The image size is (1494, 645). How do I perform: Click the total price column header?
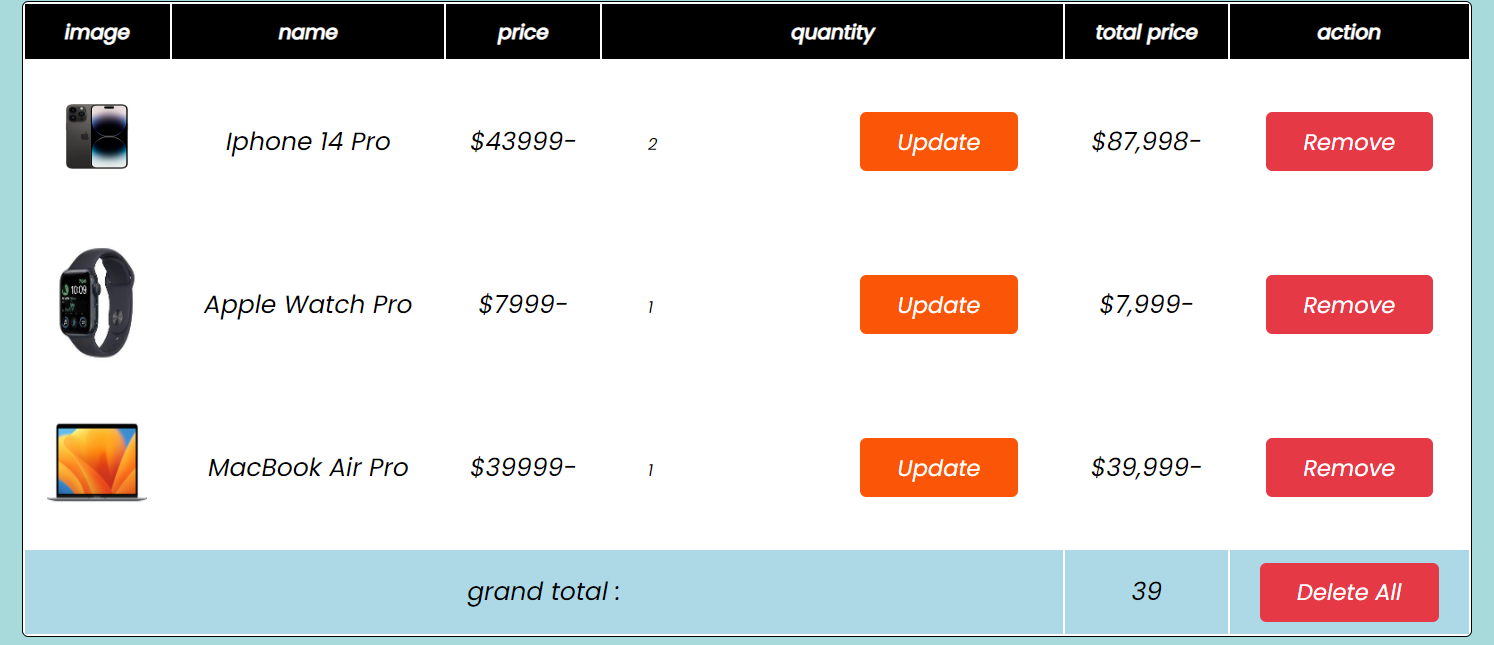coord(1146,31)
